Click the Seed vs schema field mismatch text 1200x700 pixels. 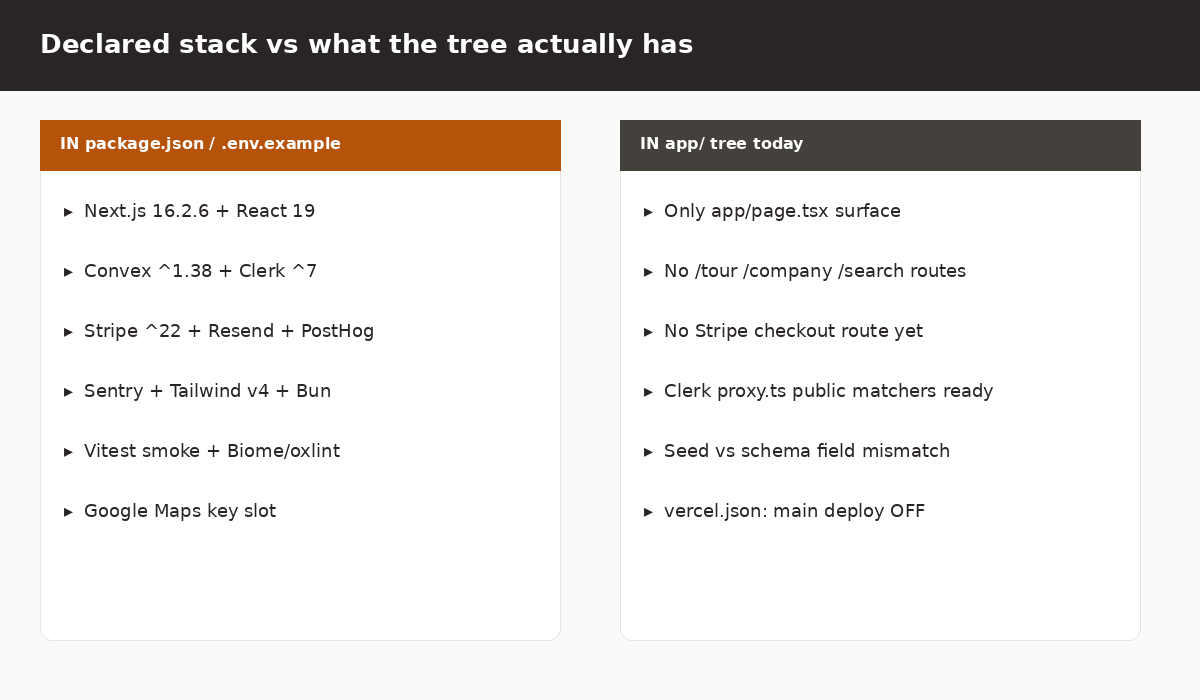click(x=807, y=451)
